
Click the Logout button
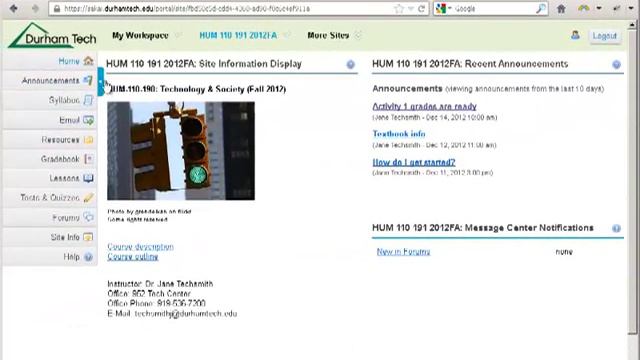pos(604,36)
